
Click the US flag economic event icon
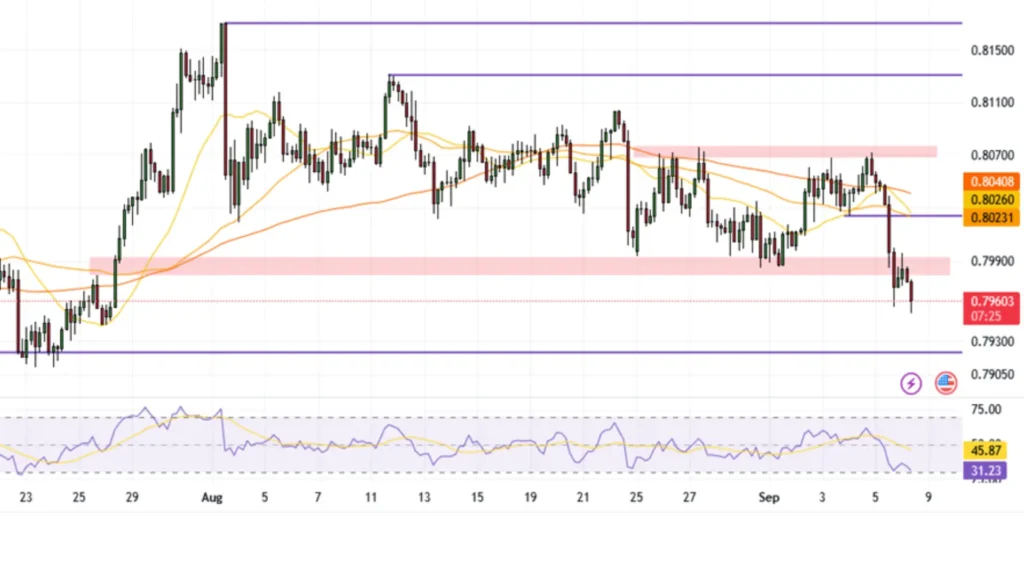tap(945, 383)
